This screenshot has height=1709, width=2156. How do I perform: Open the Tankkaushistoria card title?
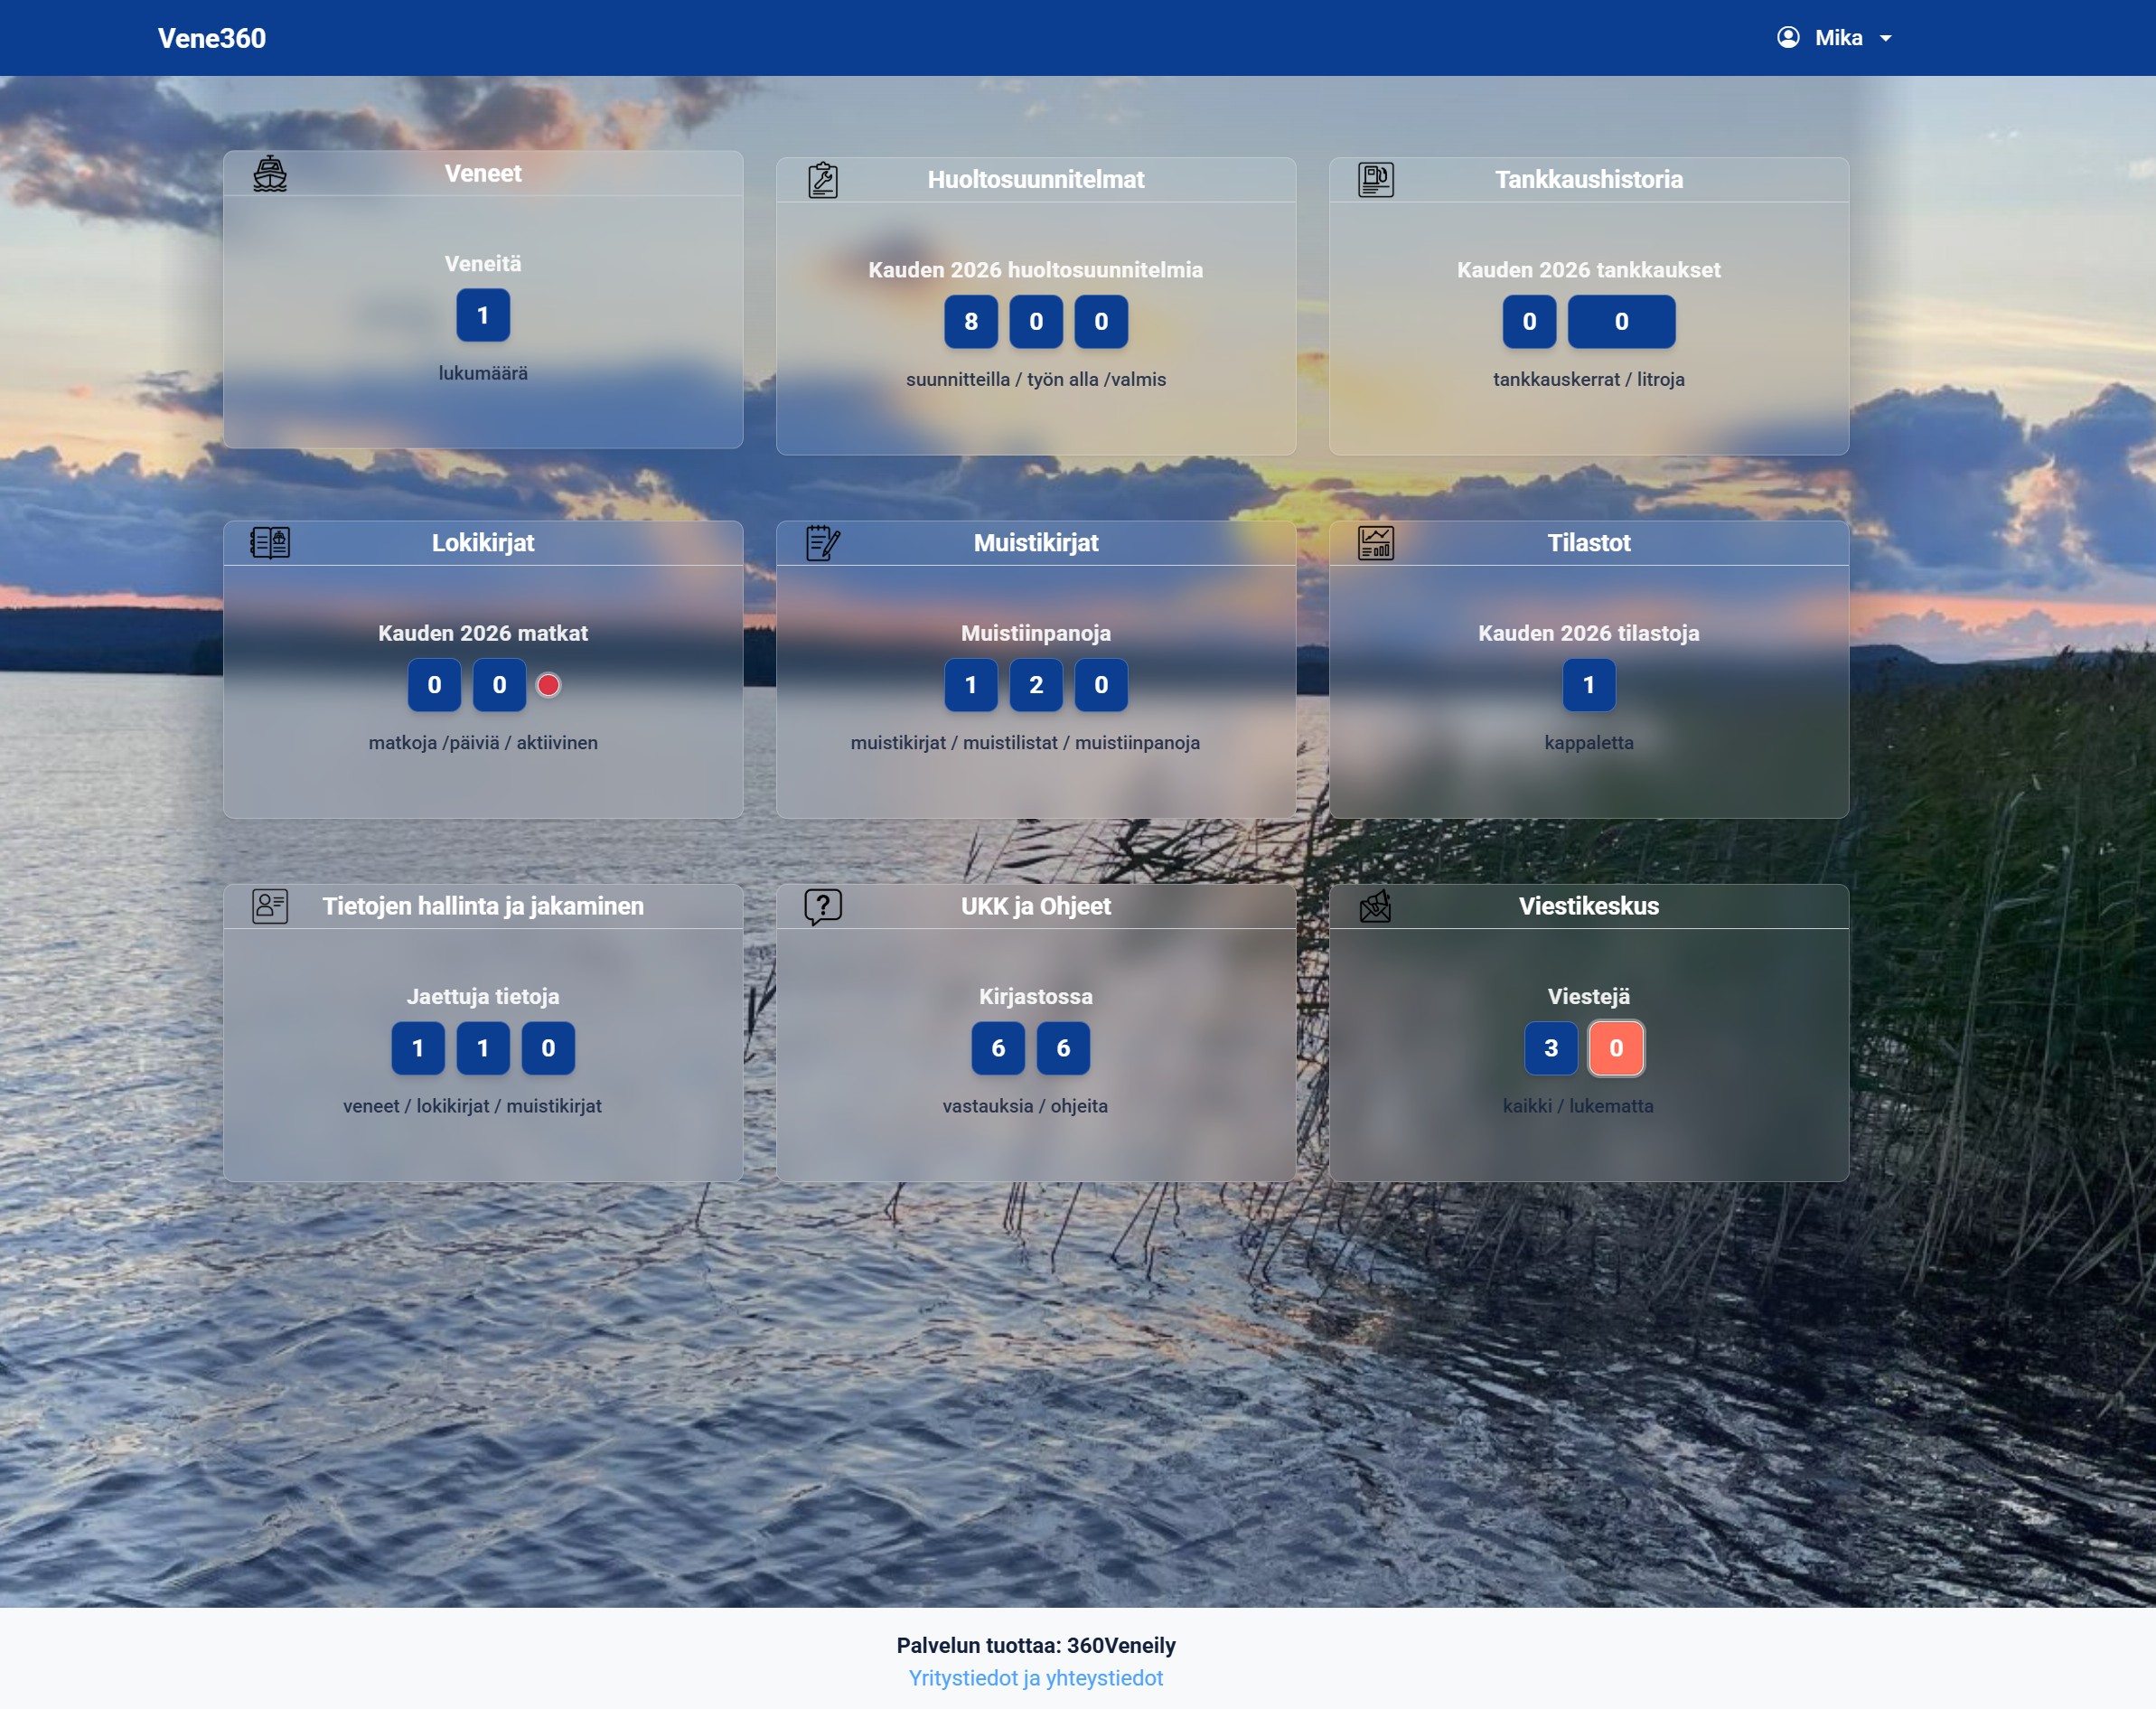point(1588,180)
